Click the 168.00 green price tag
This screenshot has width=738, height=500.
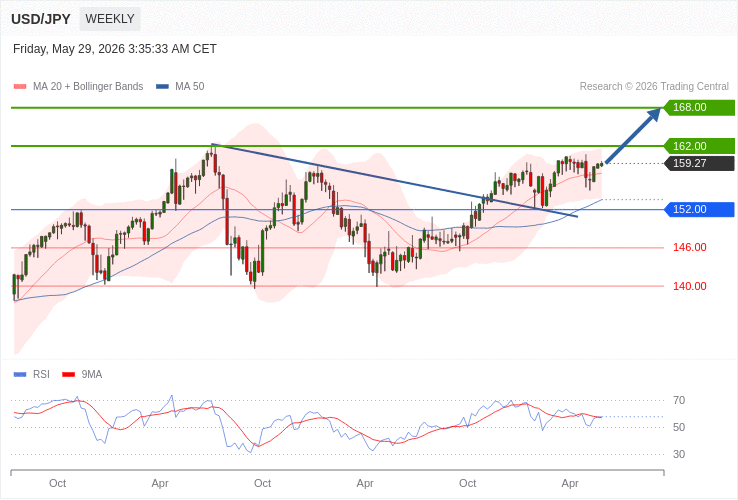[x=699, y=107]
